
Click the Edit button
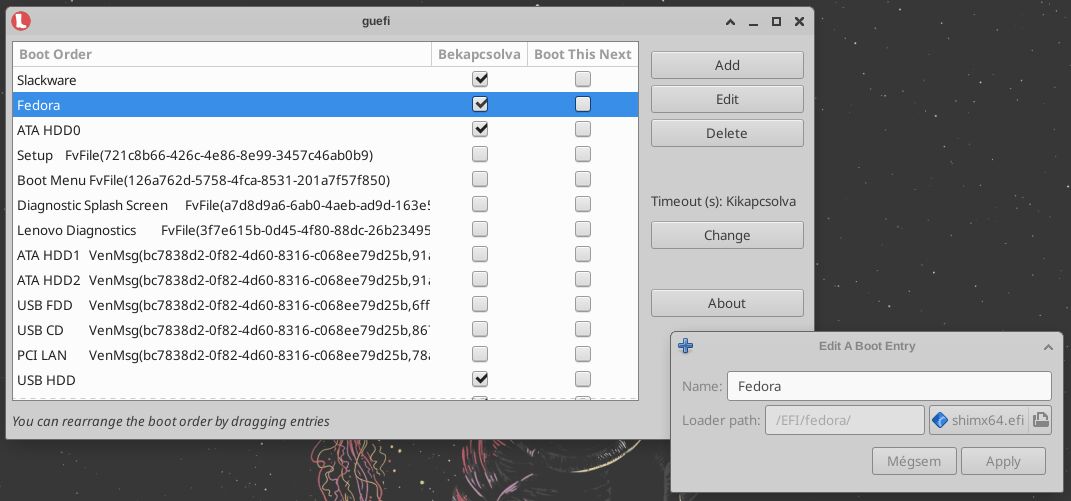(x=727, y=99)
